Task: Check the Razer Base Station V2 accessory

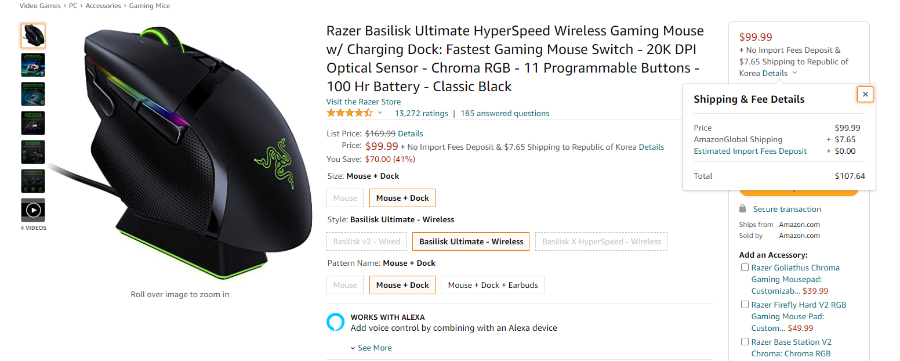Action: [x=744, y=342]
